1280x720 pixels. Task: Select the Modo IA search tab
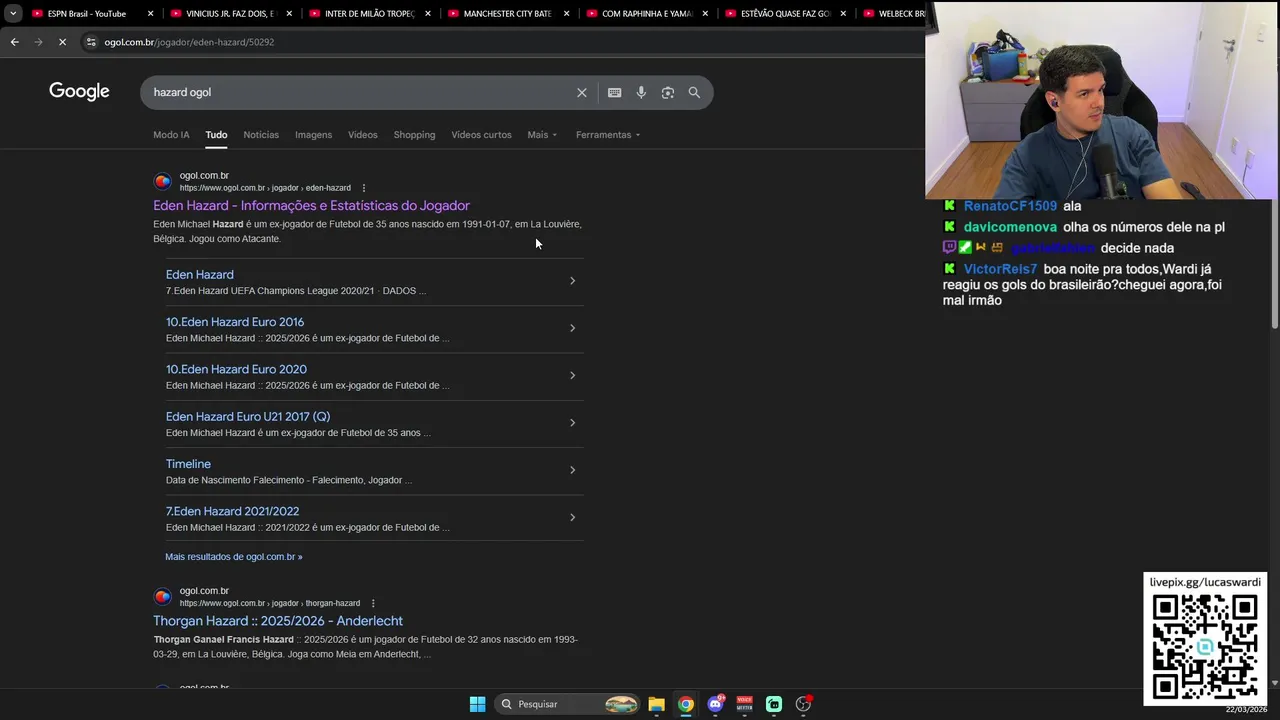171,135
